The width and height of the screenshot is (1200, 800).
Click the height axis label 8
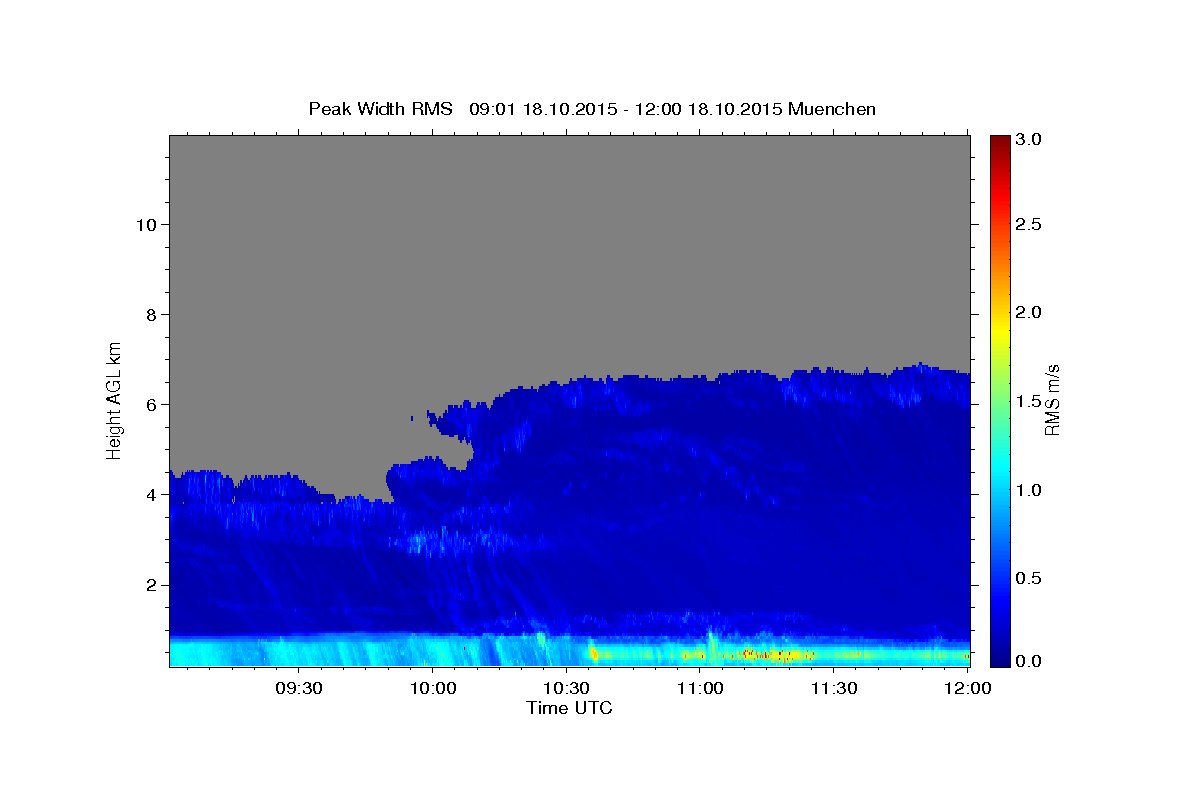[150, 314]
